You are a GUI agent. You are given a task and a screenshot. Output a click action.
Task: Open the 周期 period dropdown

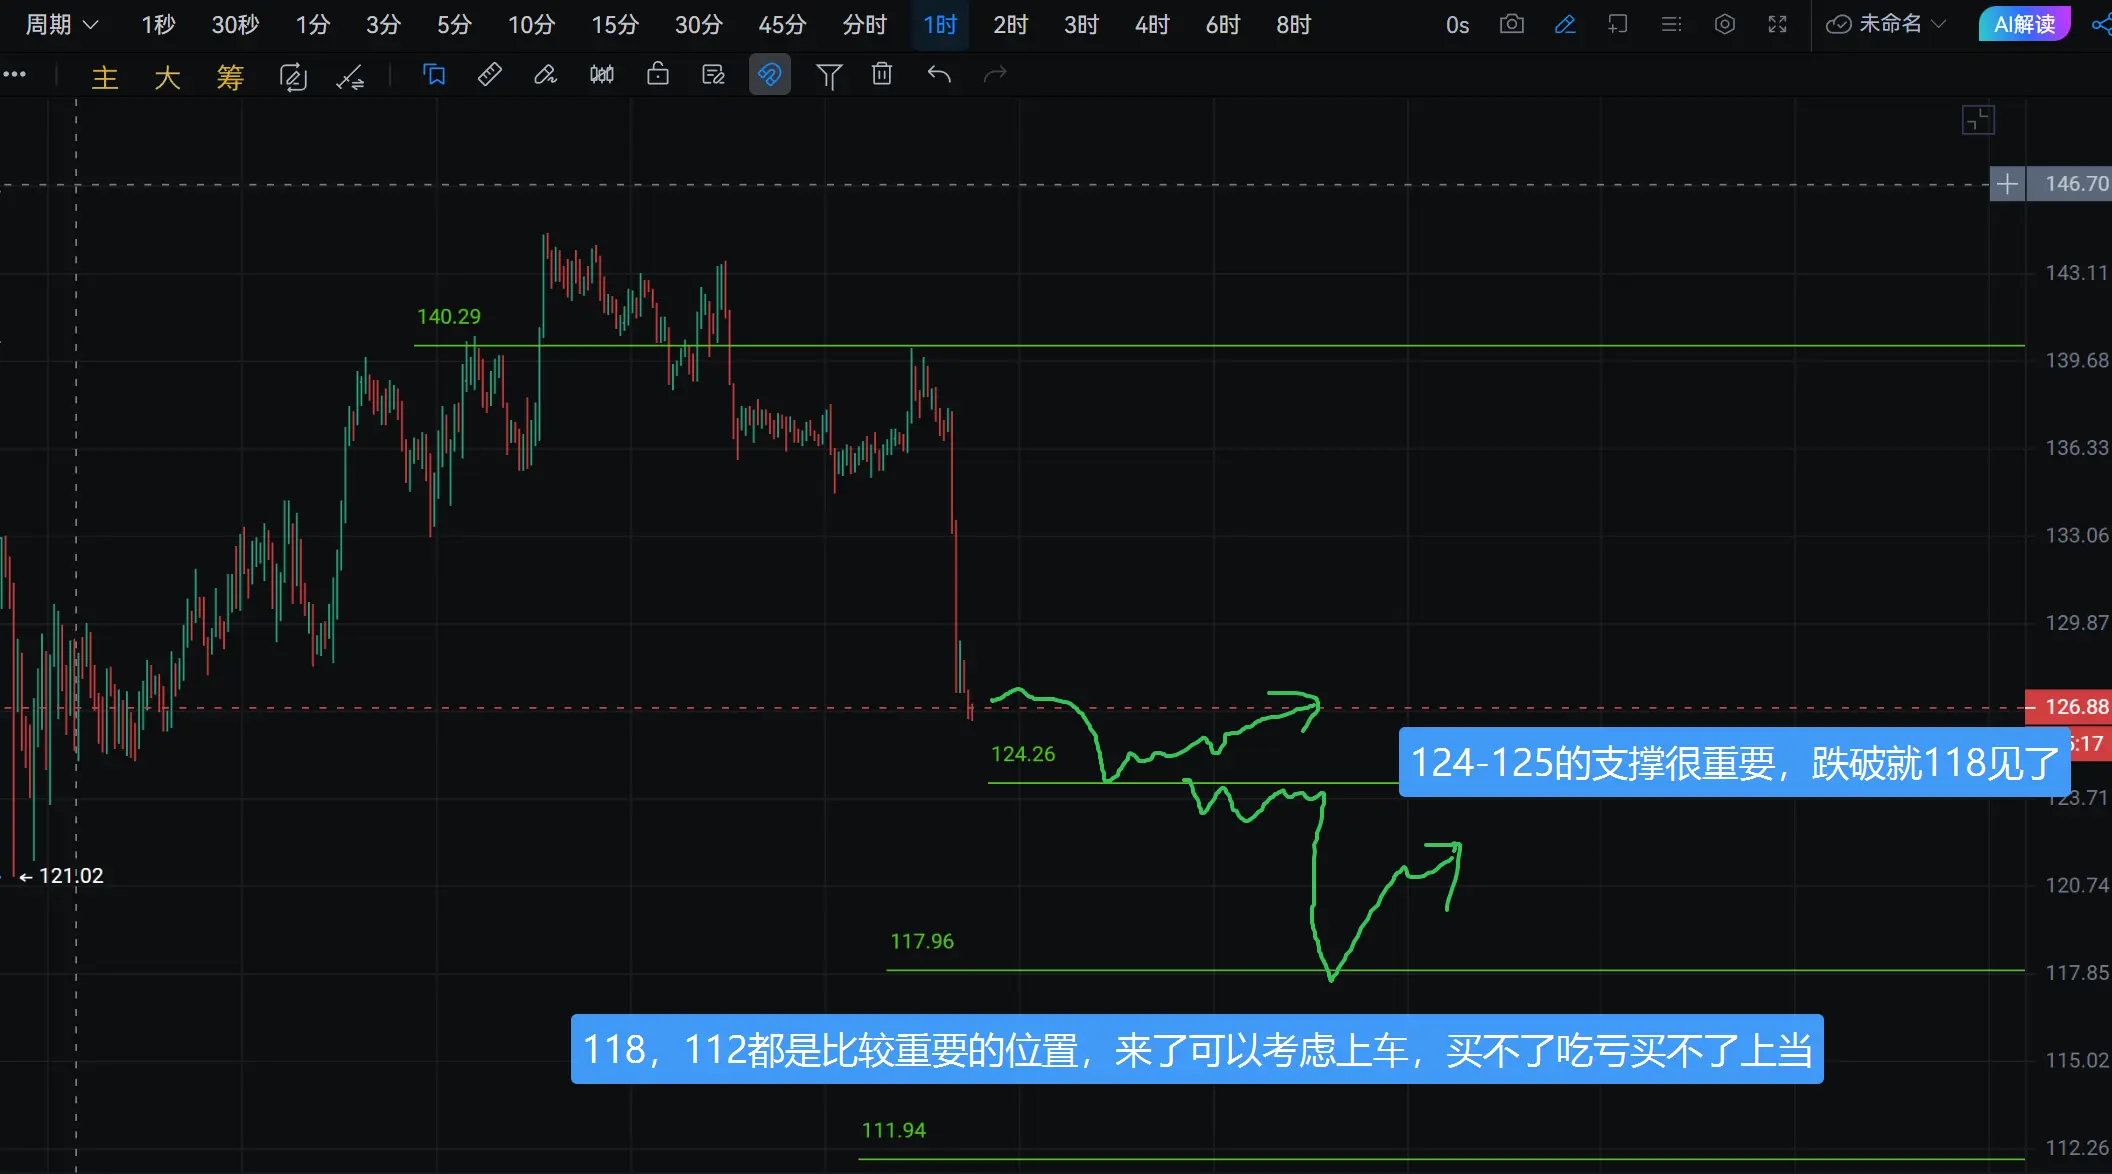[x=61, y=24]
